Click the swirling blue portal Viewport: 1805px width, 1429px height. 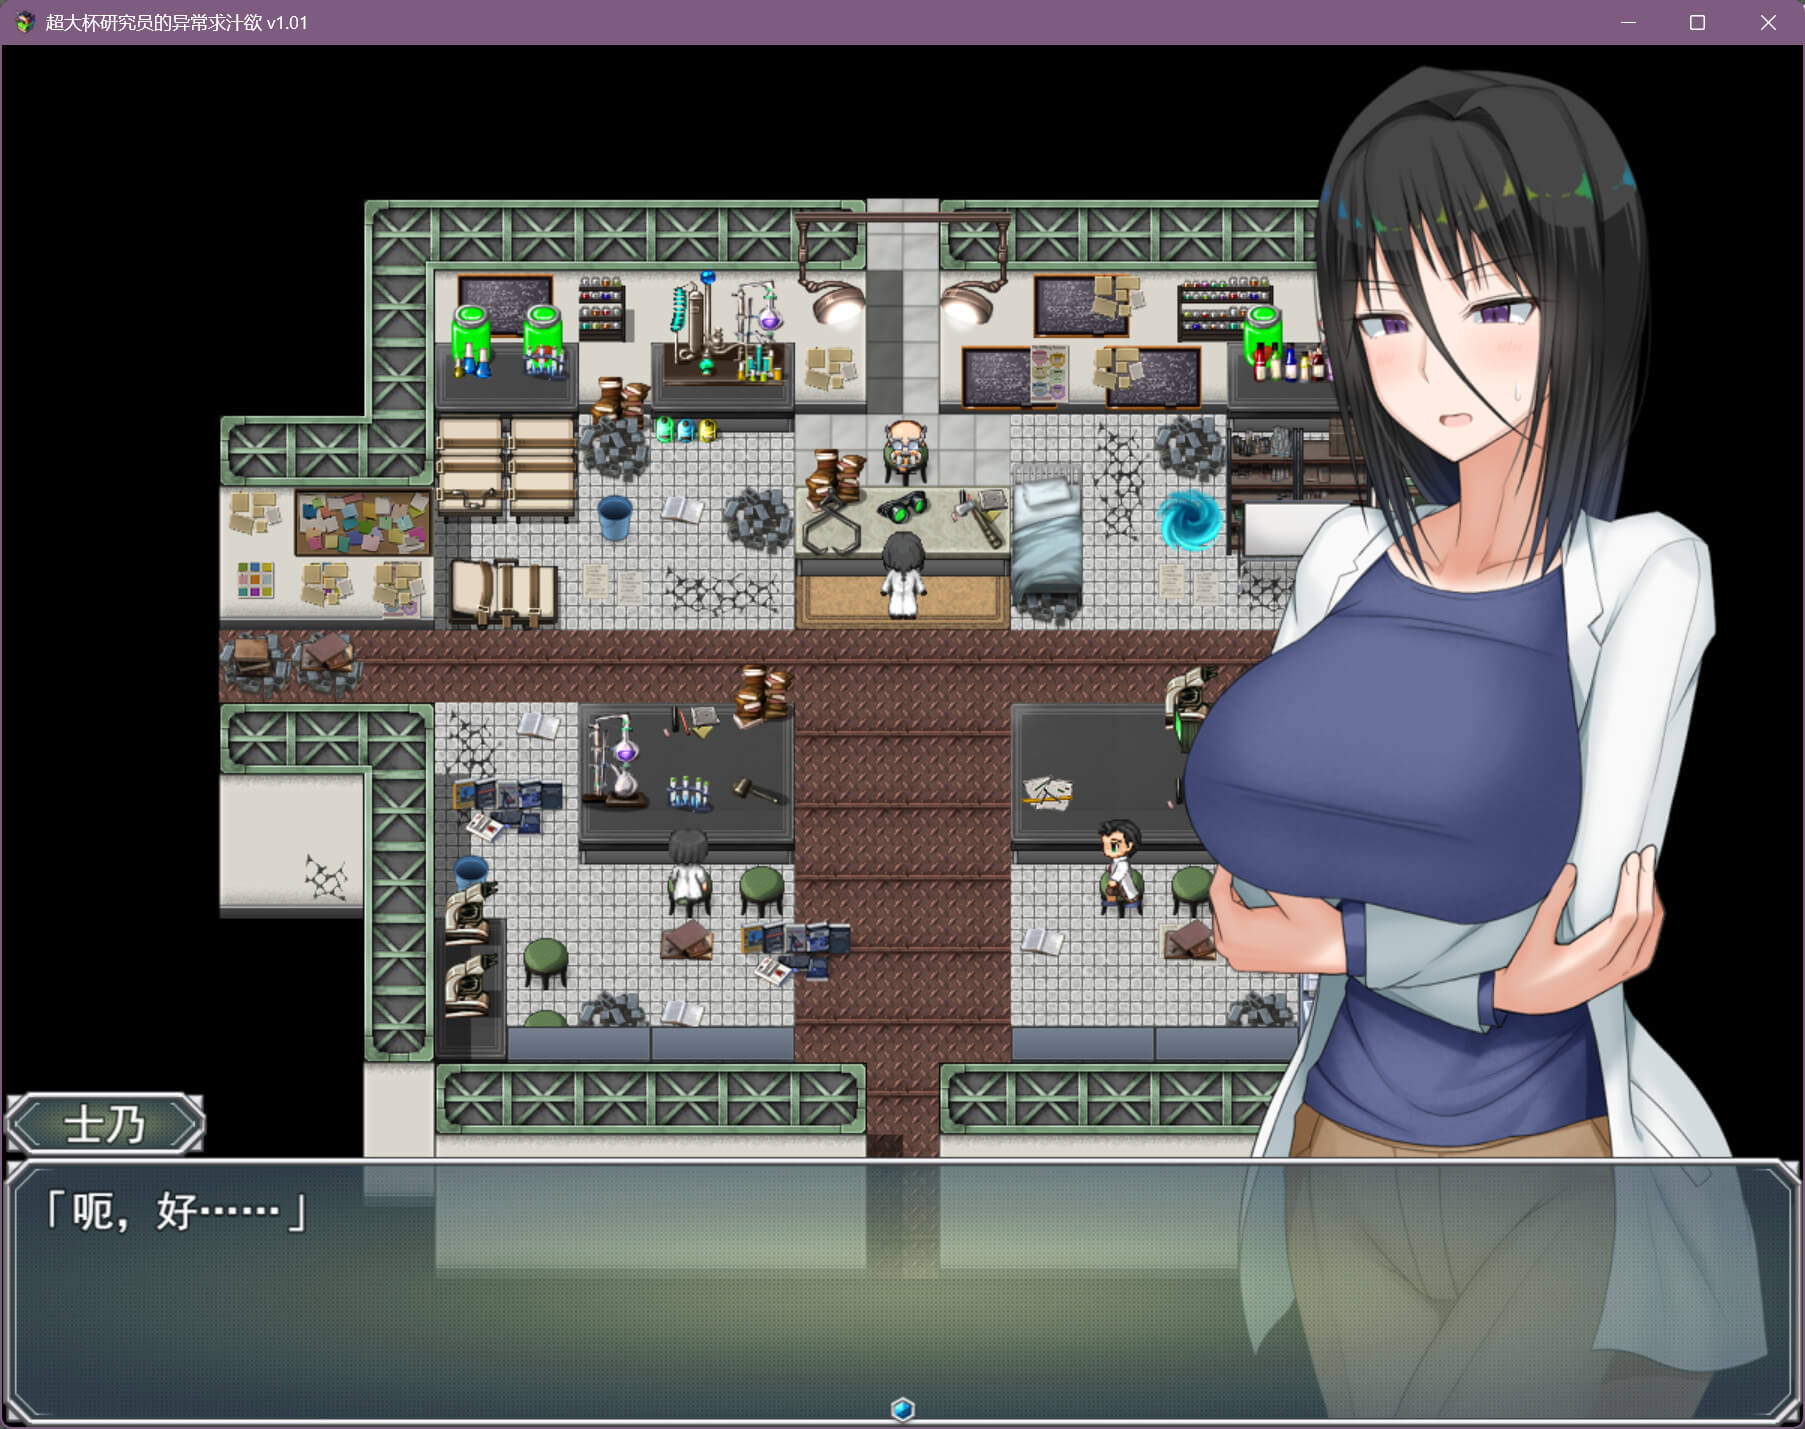click(x=1190, y=520)
